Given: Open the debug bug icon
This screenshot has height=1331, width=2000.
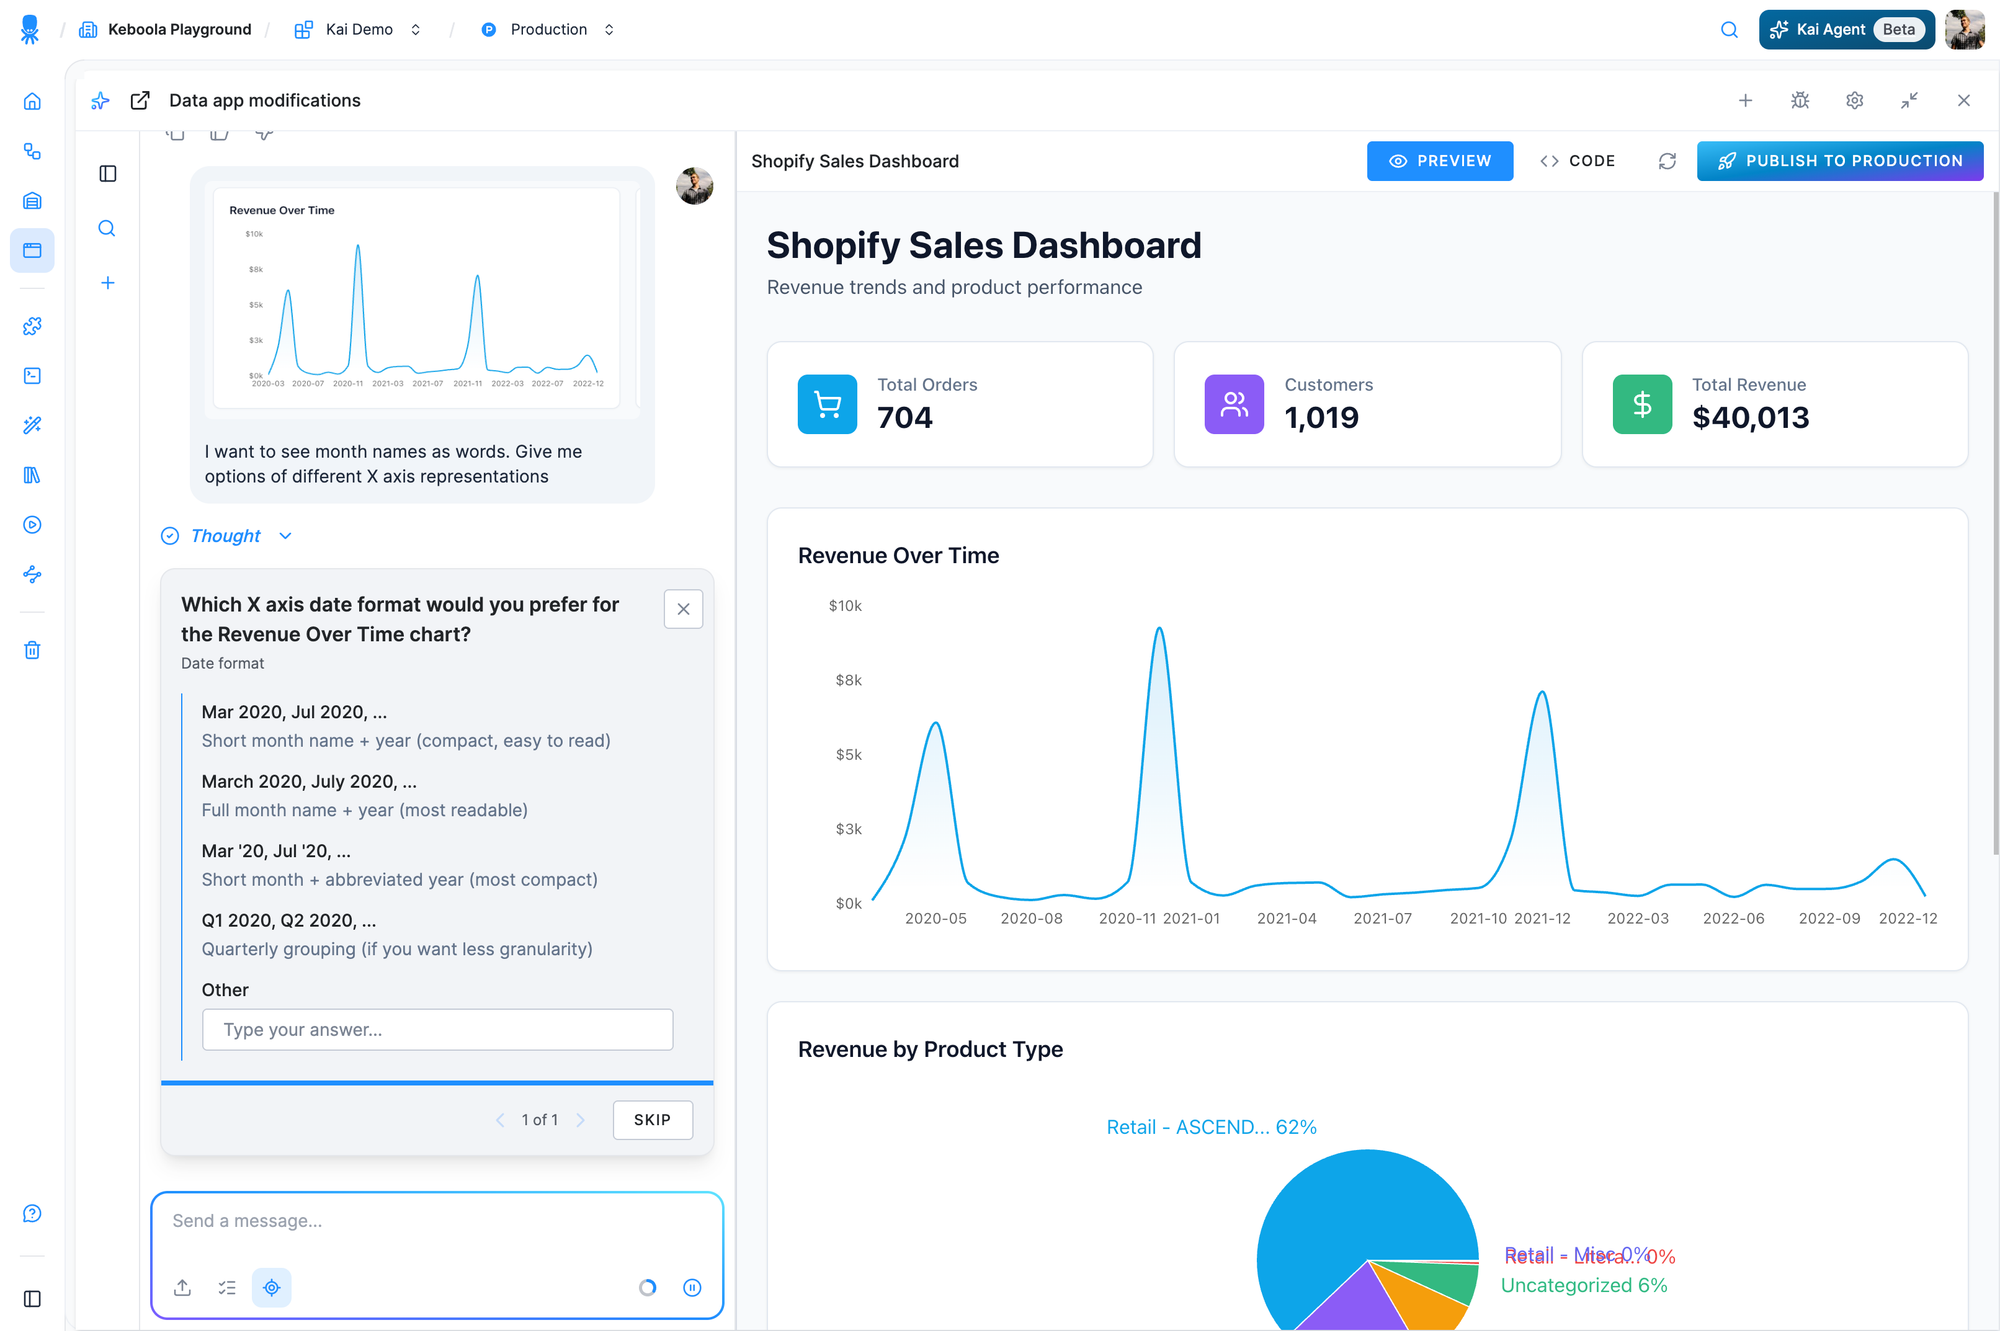Looking at the screenshot, I should (1800, 100).
